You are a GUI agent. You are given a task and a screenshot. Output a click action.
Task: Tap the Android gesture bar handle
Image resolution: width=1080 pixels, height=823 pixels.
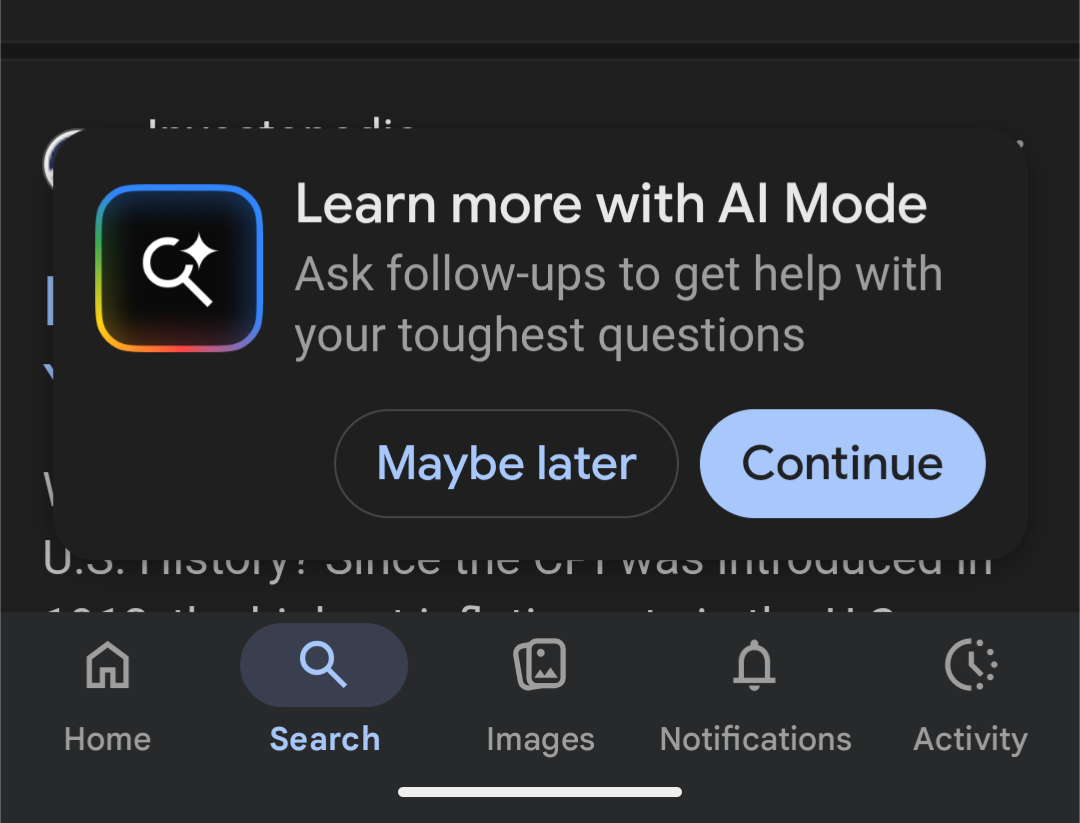(x=540, y=792)
